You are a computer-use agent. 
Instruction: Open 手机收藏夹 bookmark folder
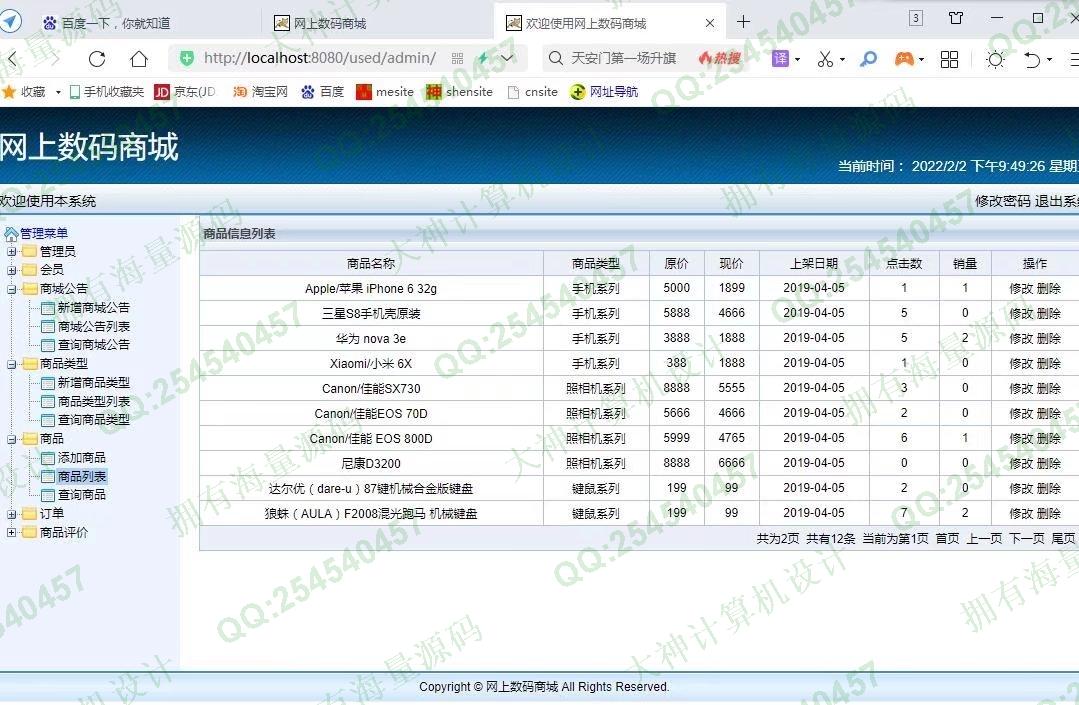(x=107, y=91)
